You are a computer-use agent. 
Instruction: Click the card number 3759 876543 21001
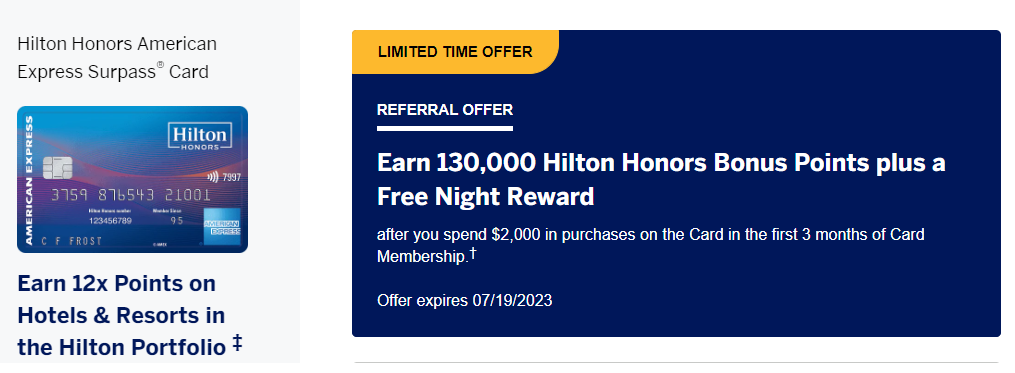point(131,195)
